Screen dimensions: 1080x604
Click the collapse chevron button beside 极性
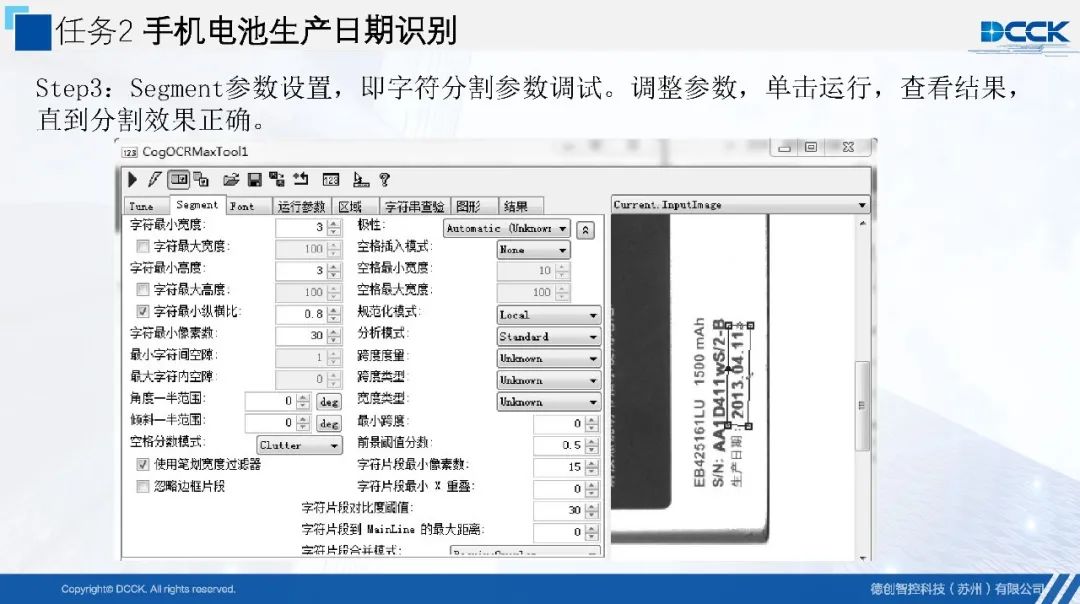tap(586, 229)
